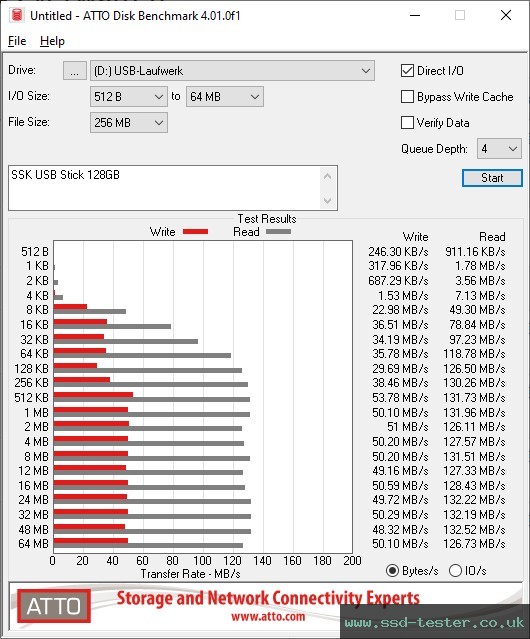530x639 pixels.
Task: Click the read value '49.30 MB/s'
Action: [x=477, y=310]
